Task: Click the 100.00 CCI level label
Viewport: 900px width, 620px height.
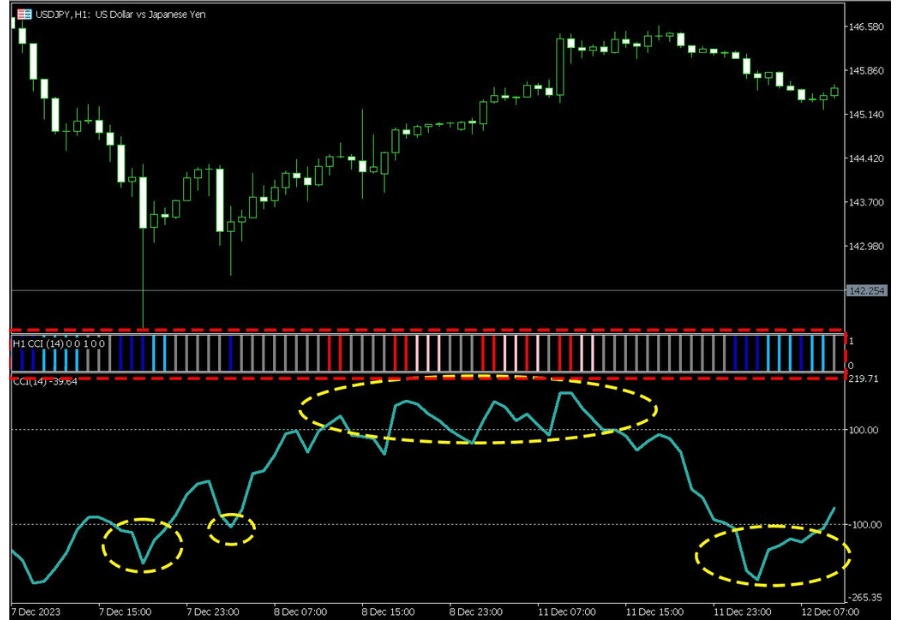Action: [x=866, y=430]
